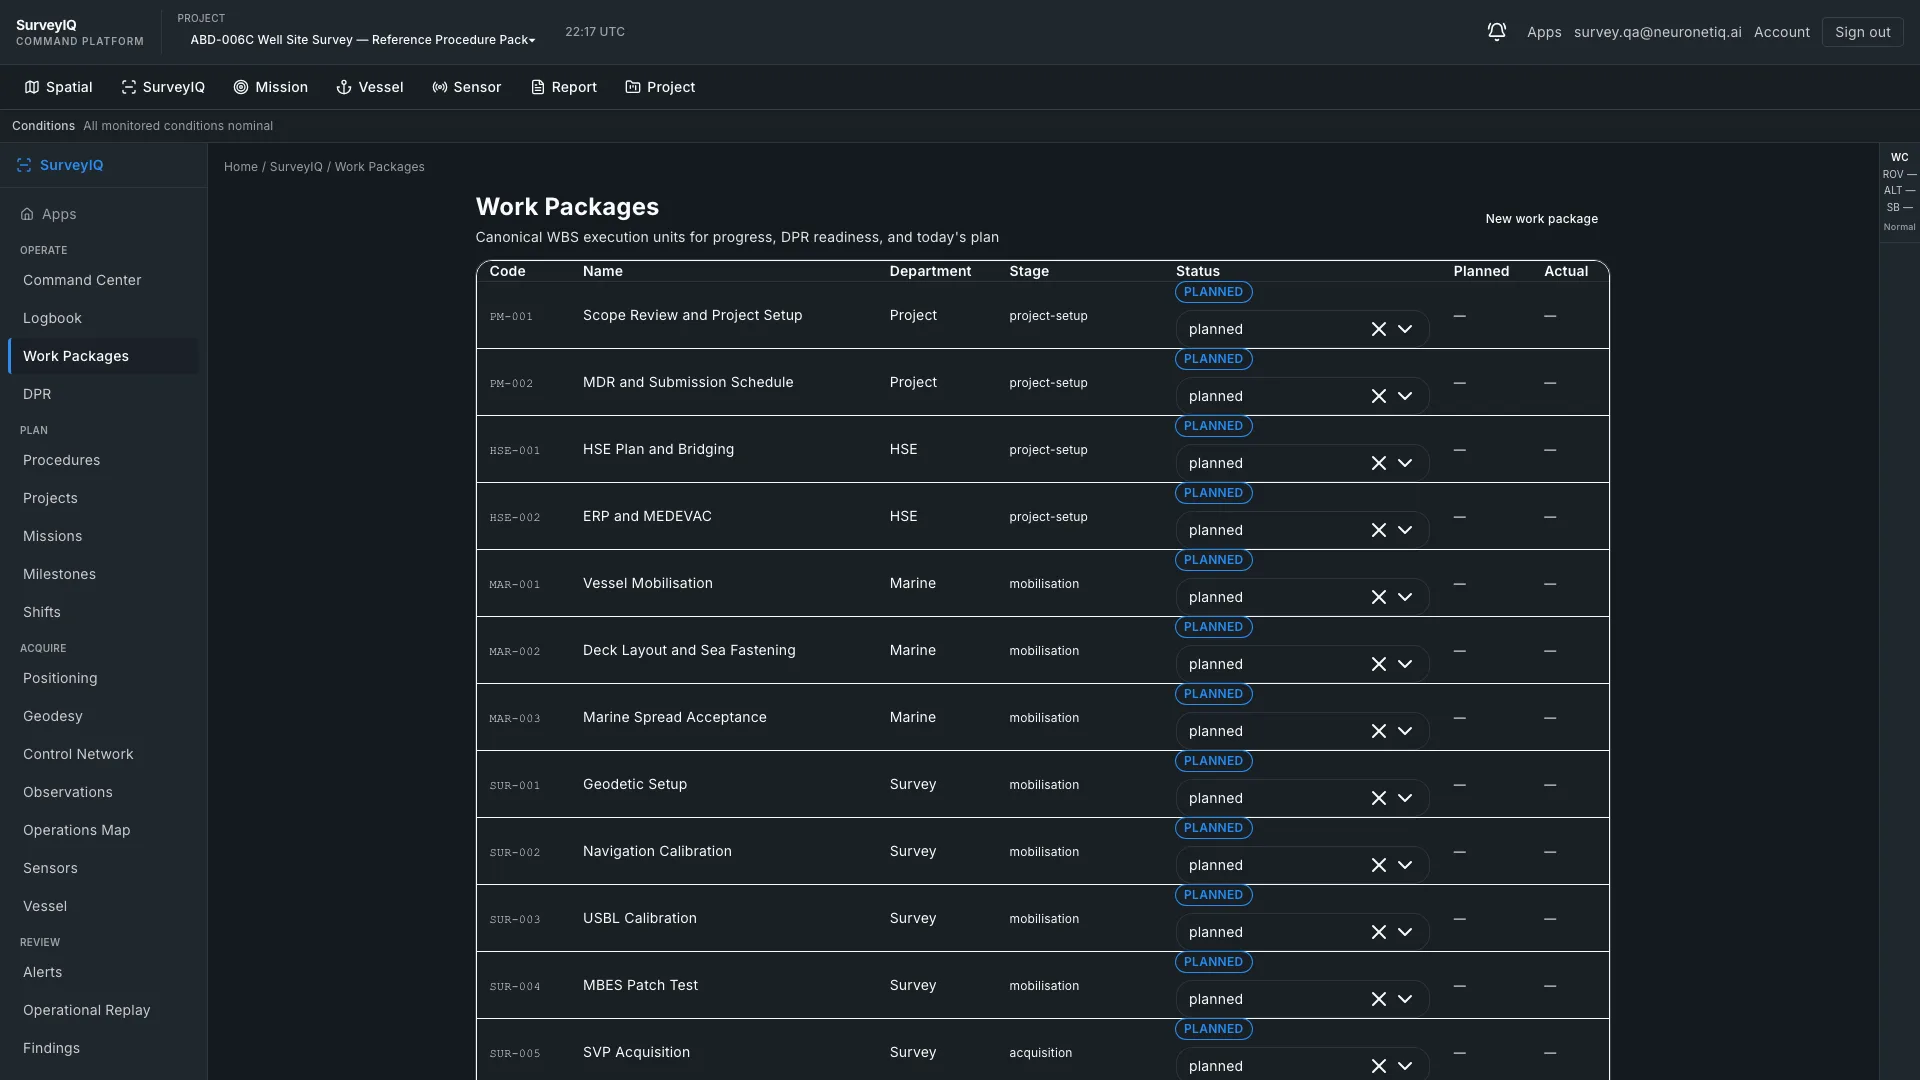Screen dimensions: 1920x1080
Task: Open the Report top menu
Action: coord(564,87)
